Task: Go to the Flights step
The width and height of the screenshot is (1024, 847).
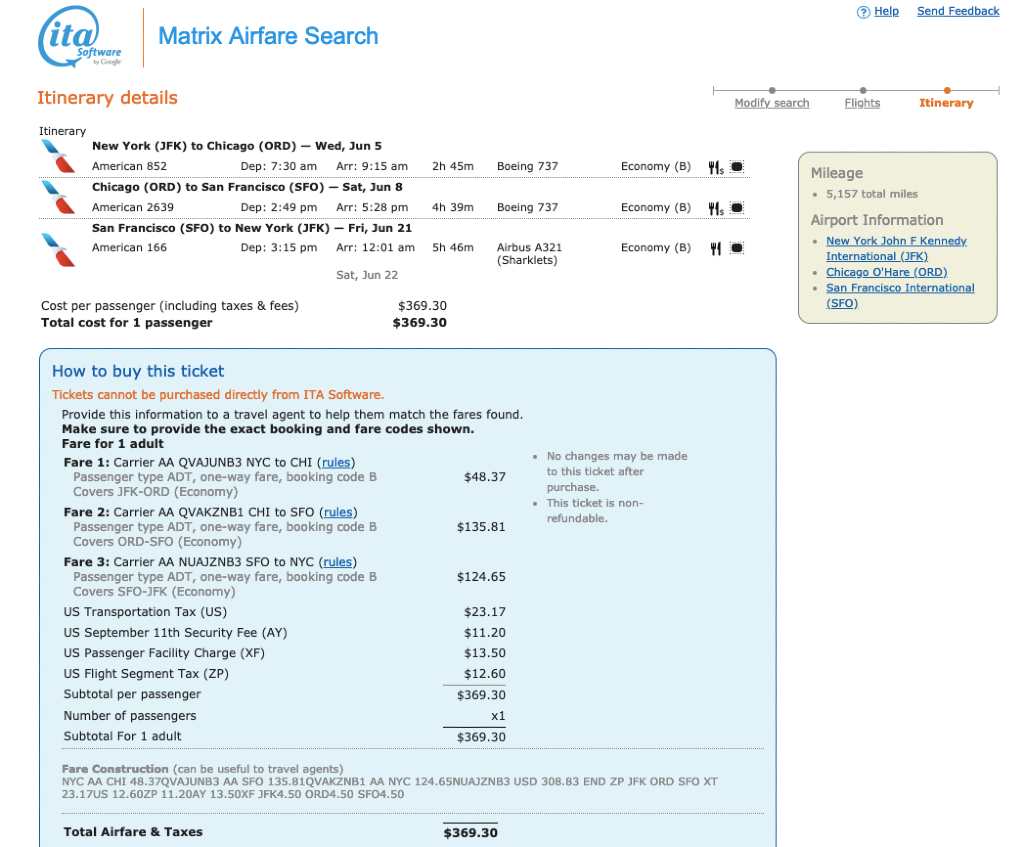Action: tap(862, 103)
